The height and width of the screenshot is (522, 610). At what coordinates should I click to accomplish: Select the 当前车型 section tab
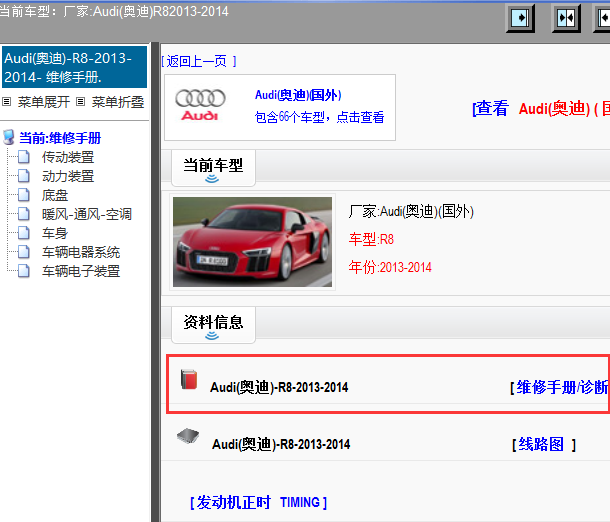214,168
